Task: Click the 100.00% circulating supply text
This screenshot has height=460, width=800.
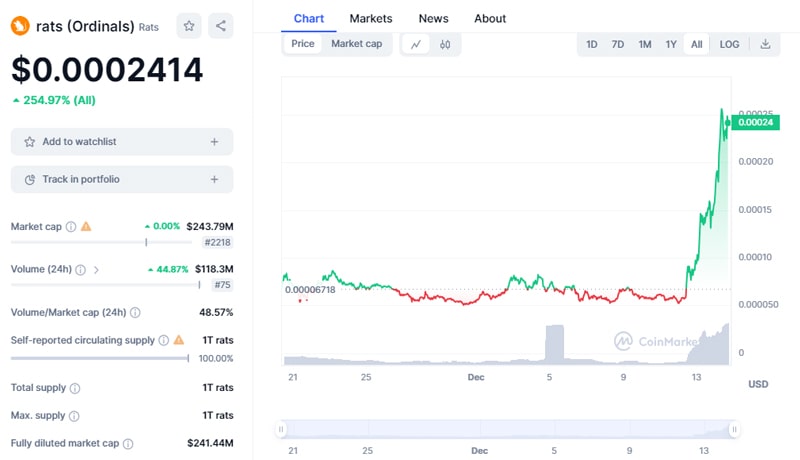Action: 216,359
